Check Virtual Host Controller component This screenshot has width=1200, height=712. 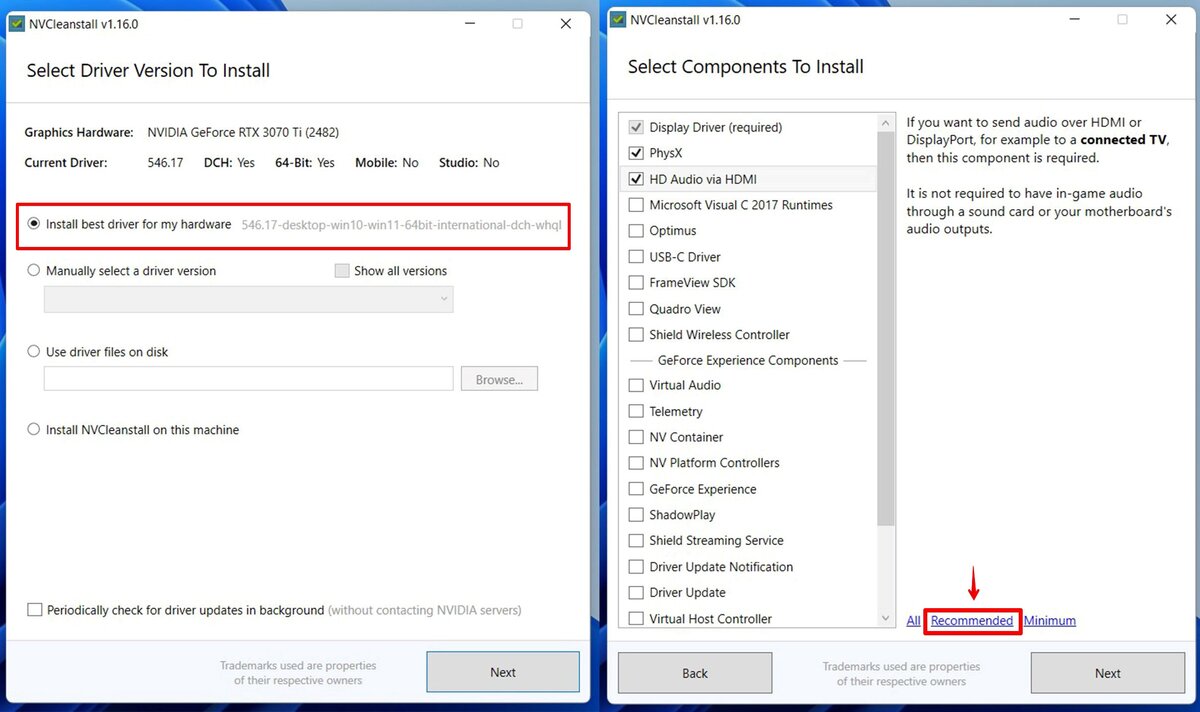(636, 619)
